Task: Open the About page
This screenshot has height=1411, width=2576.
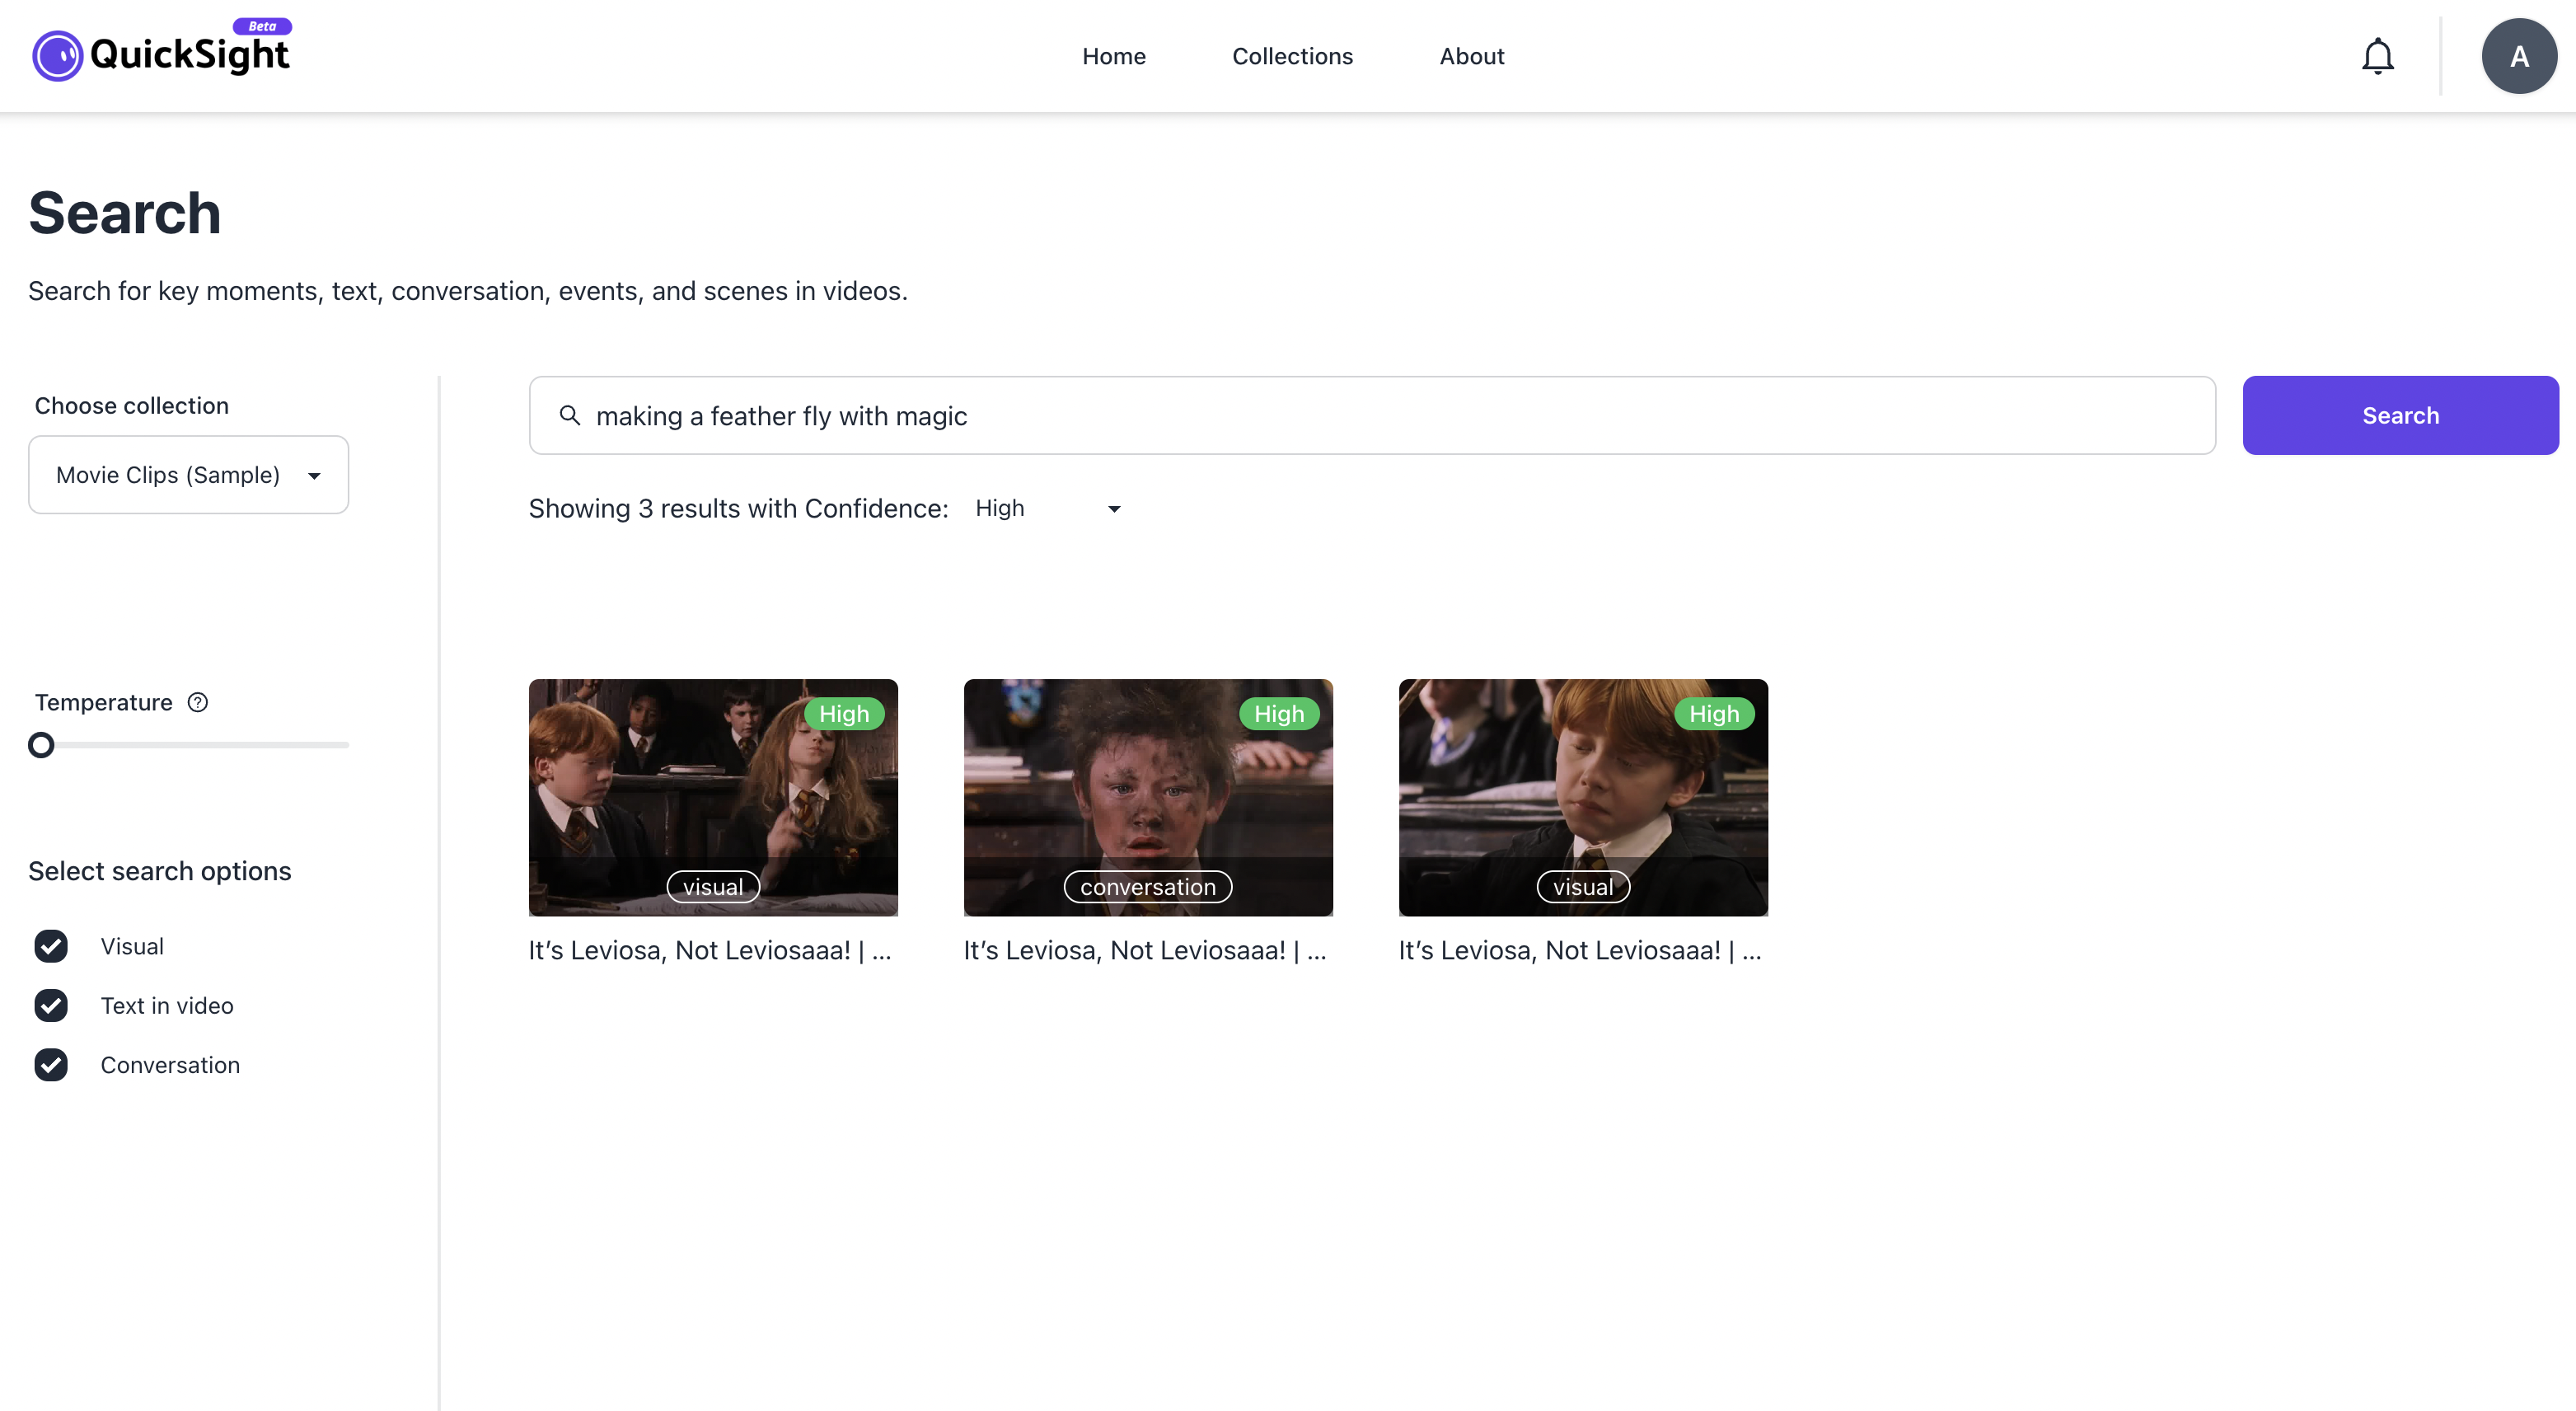Action: pyautogui.click(x=1471, y=56)
